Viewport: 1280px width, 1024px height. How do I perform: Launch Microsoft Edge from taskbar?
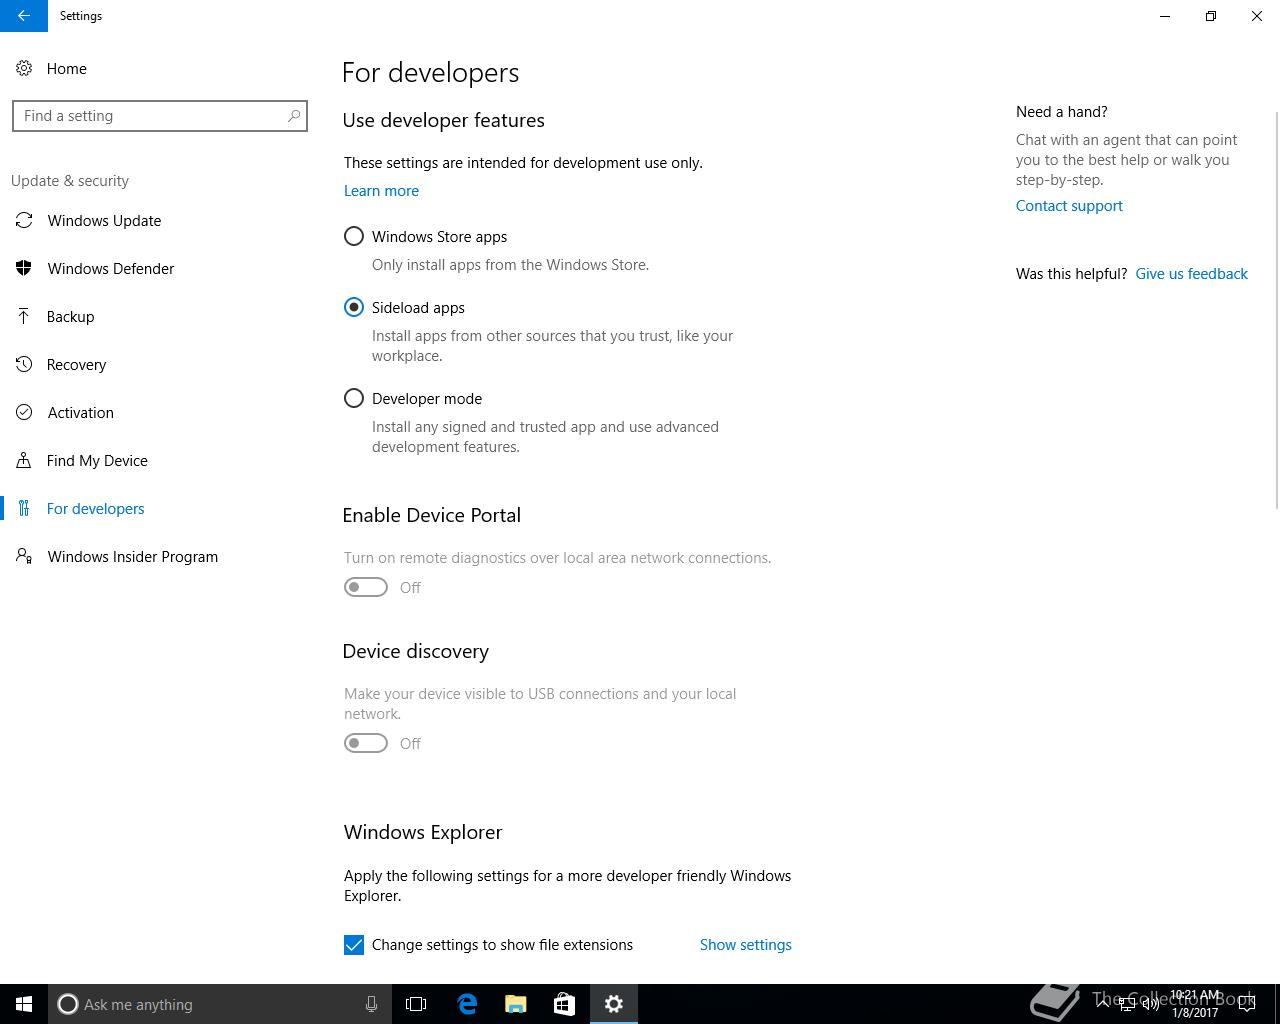pos(467,1004)
